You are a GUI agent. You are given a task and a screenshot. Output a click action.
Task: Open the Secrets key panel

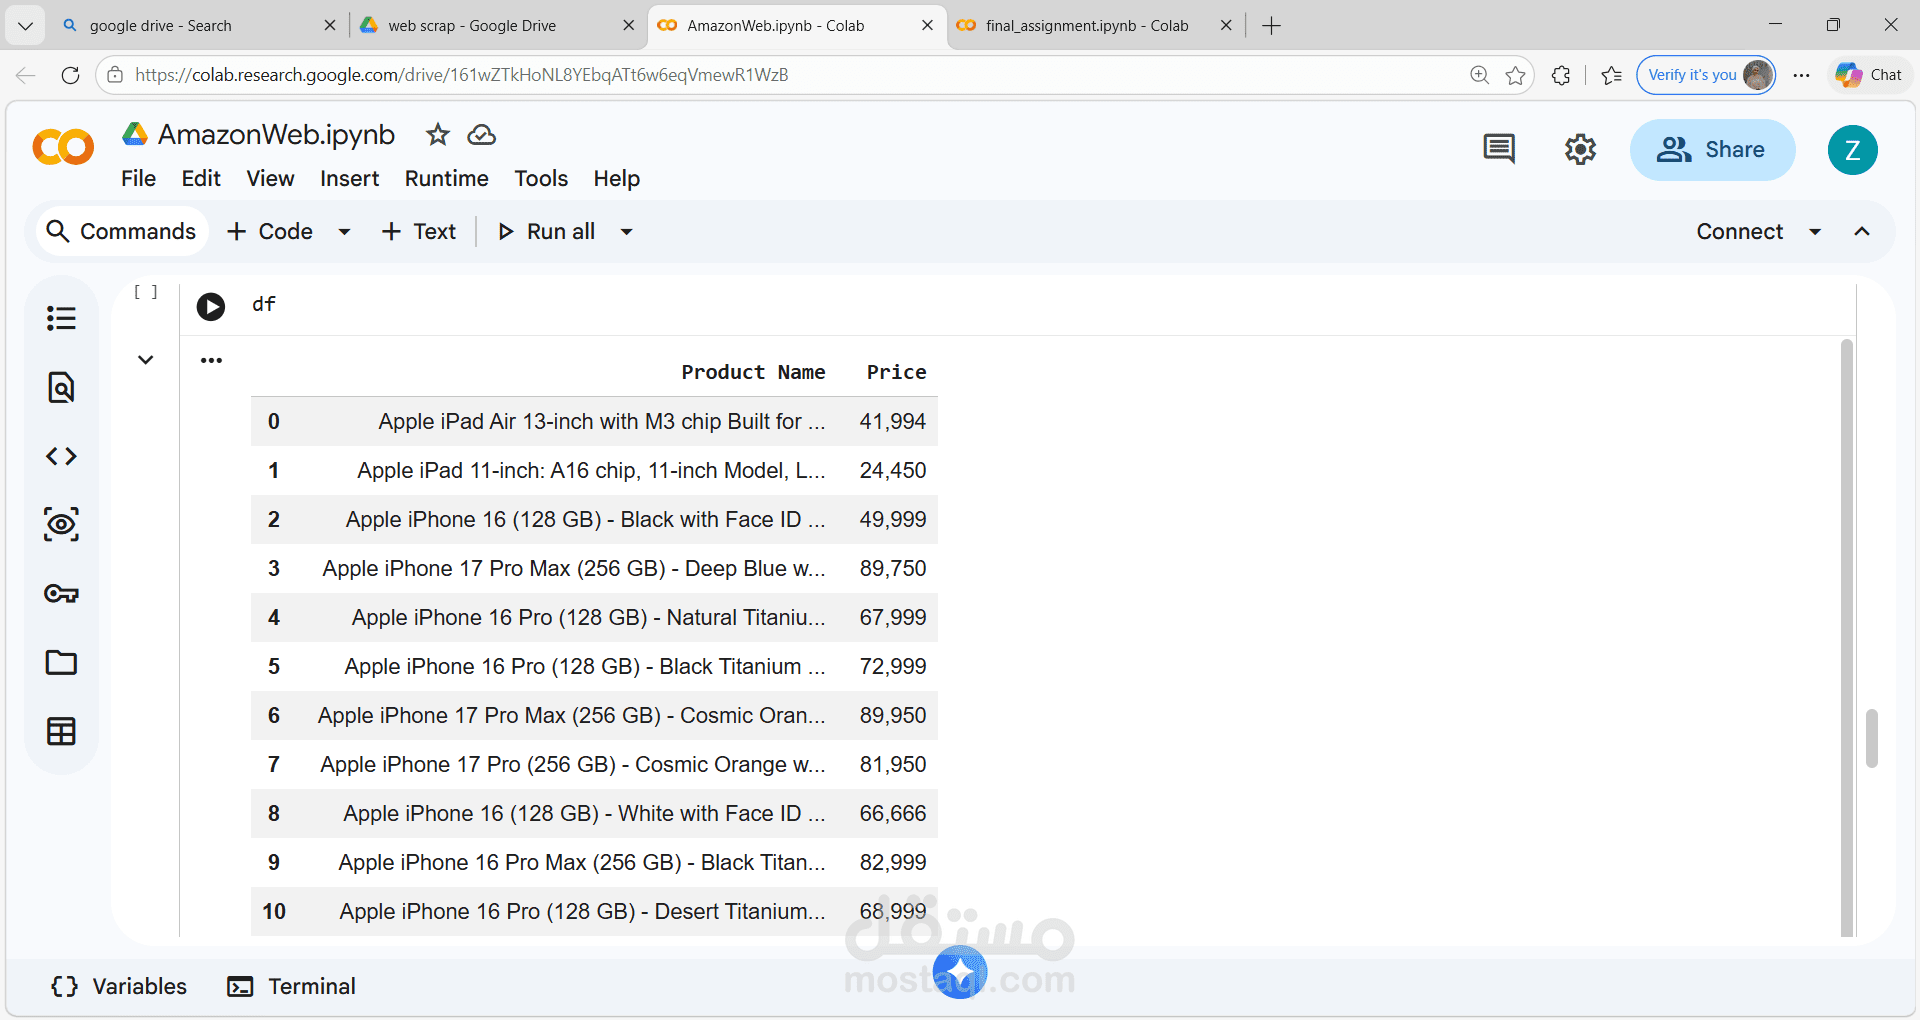click(x=61, y=593)
